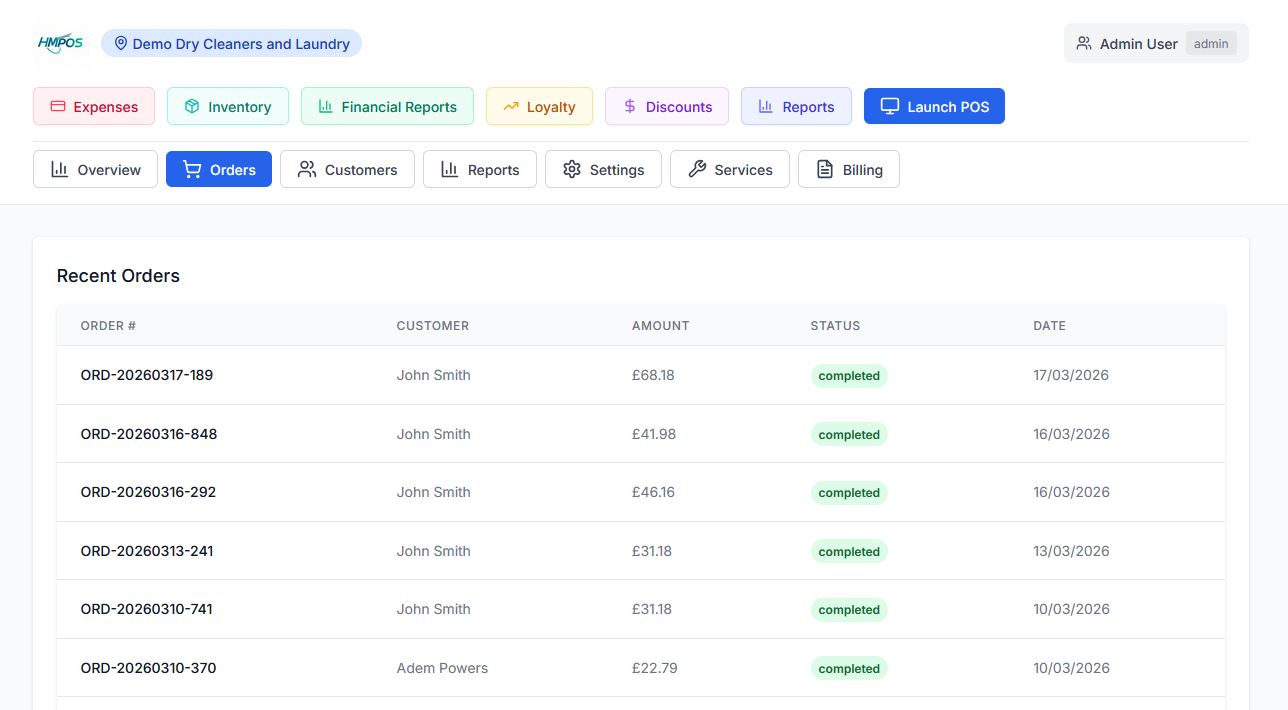Open Expenses via its card icon
The height and width of the screenshot is (710, 1288).
tap(58, 107)
